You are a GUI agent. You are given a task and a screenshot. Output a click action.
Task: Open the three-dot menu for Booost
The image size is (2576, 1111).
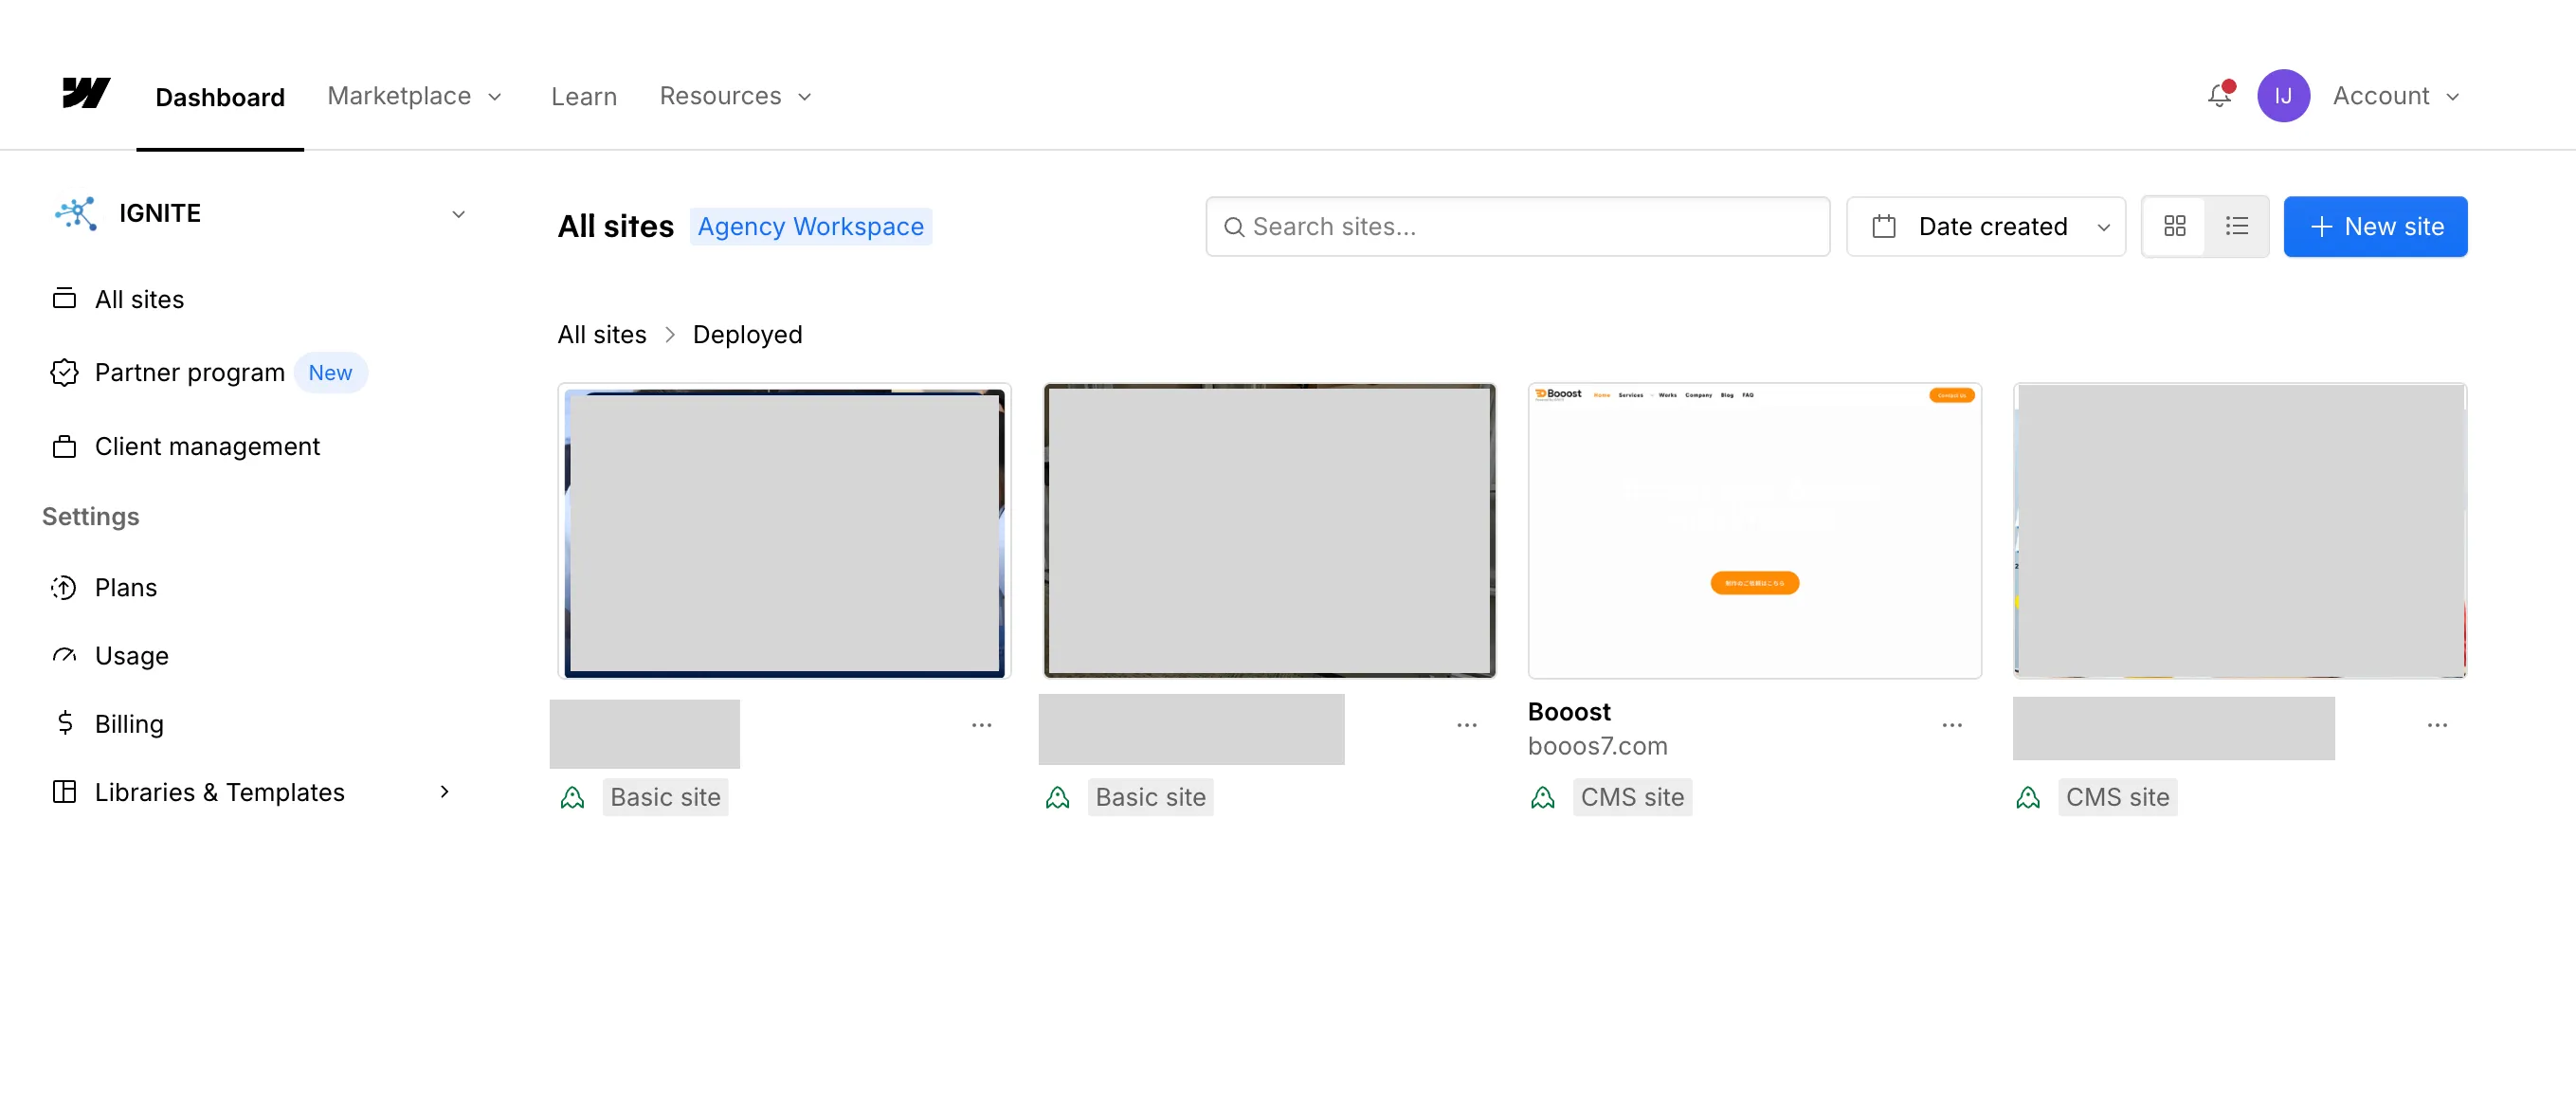[x=1952, y=725]
